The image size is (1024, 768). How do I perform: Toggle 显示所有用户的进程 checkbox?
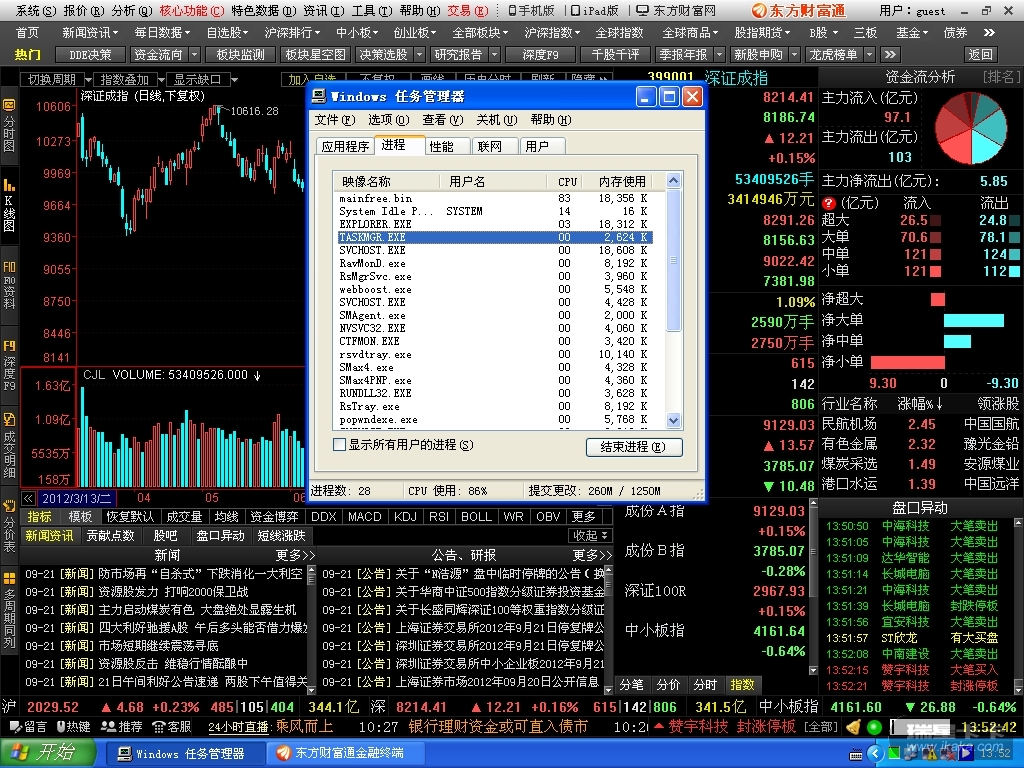pyautogui.click(x=339, y=445)
